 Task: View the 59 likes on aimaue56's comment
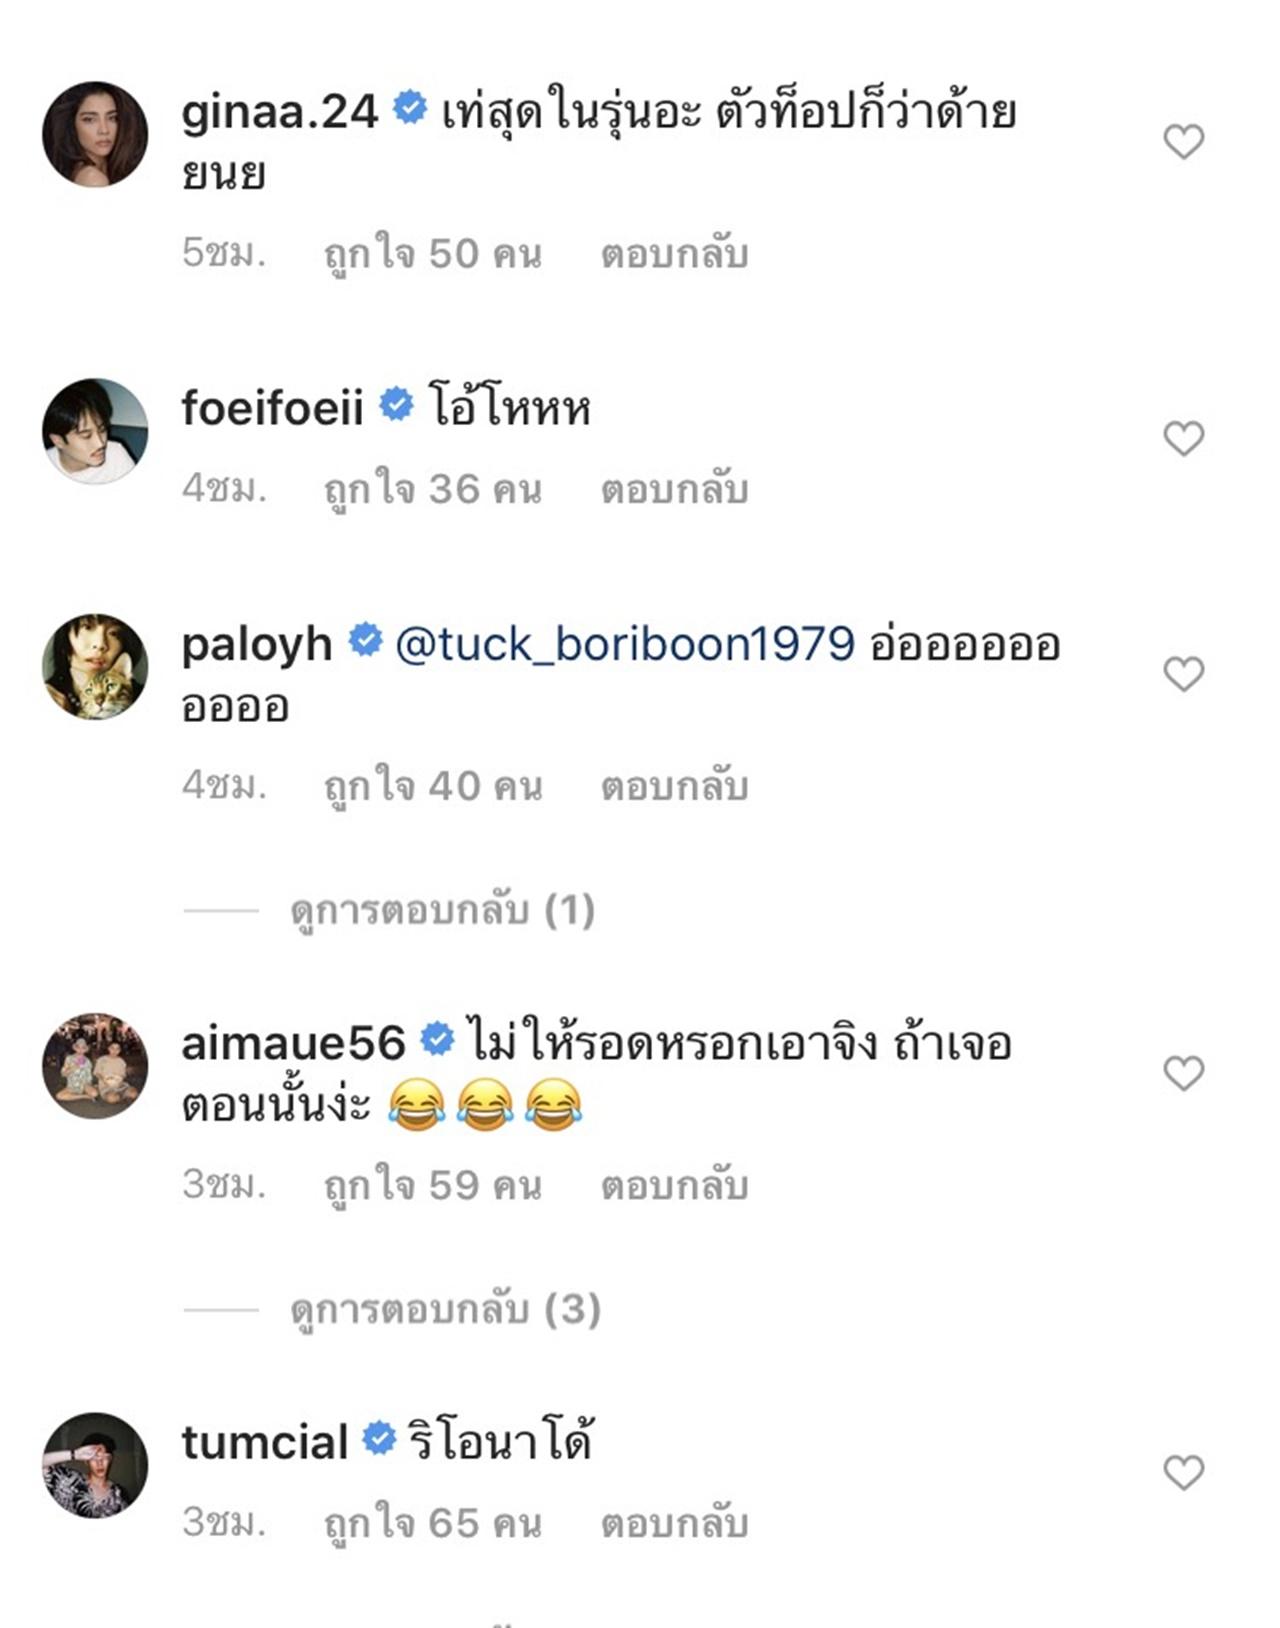pos(432,1185)
